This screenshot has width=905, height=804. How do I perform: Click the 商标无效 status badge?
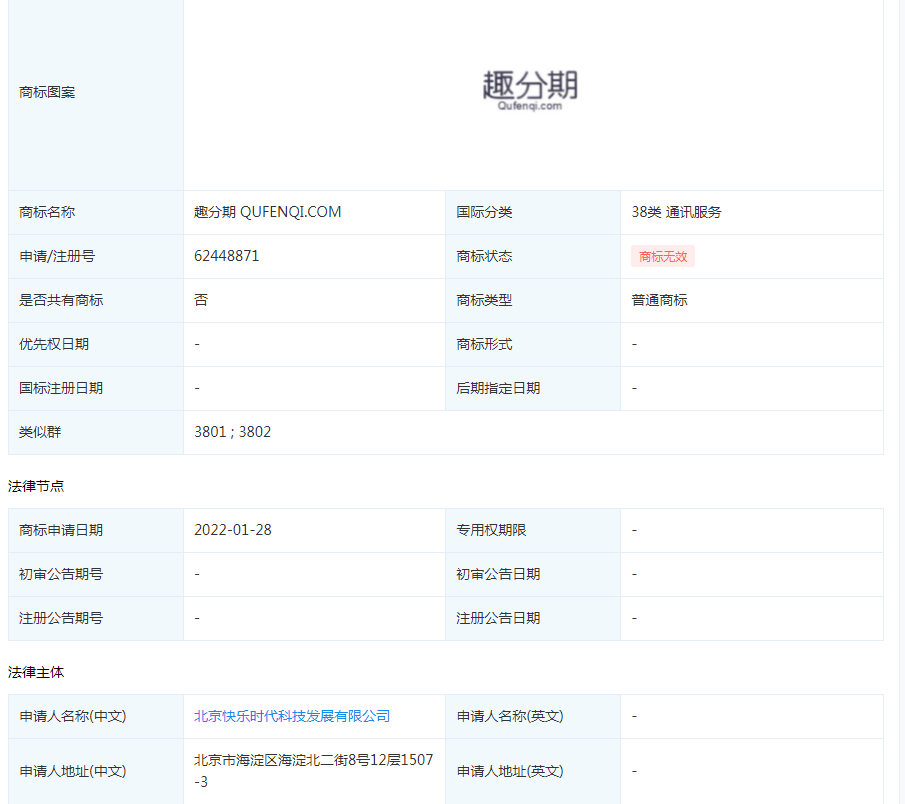(663, 256)
